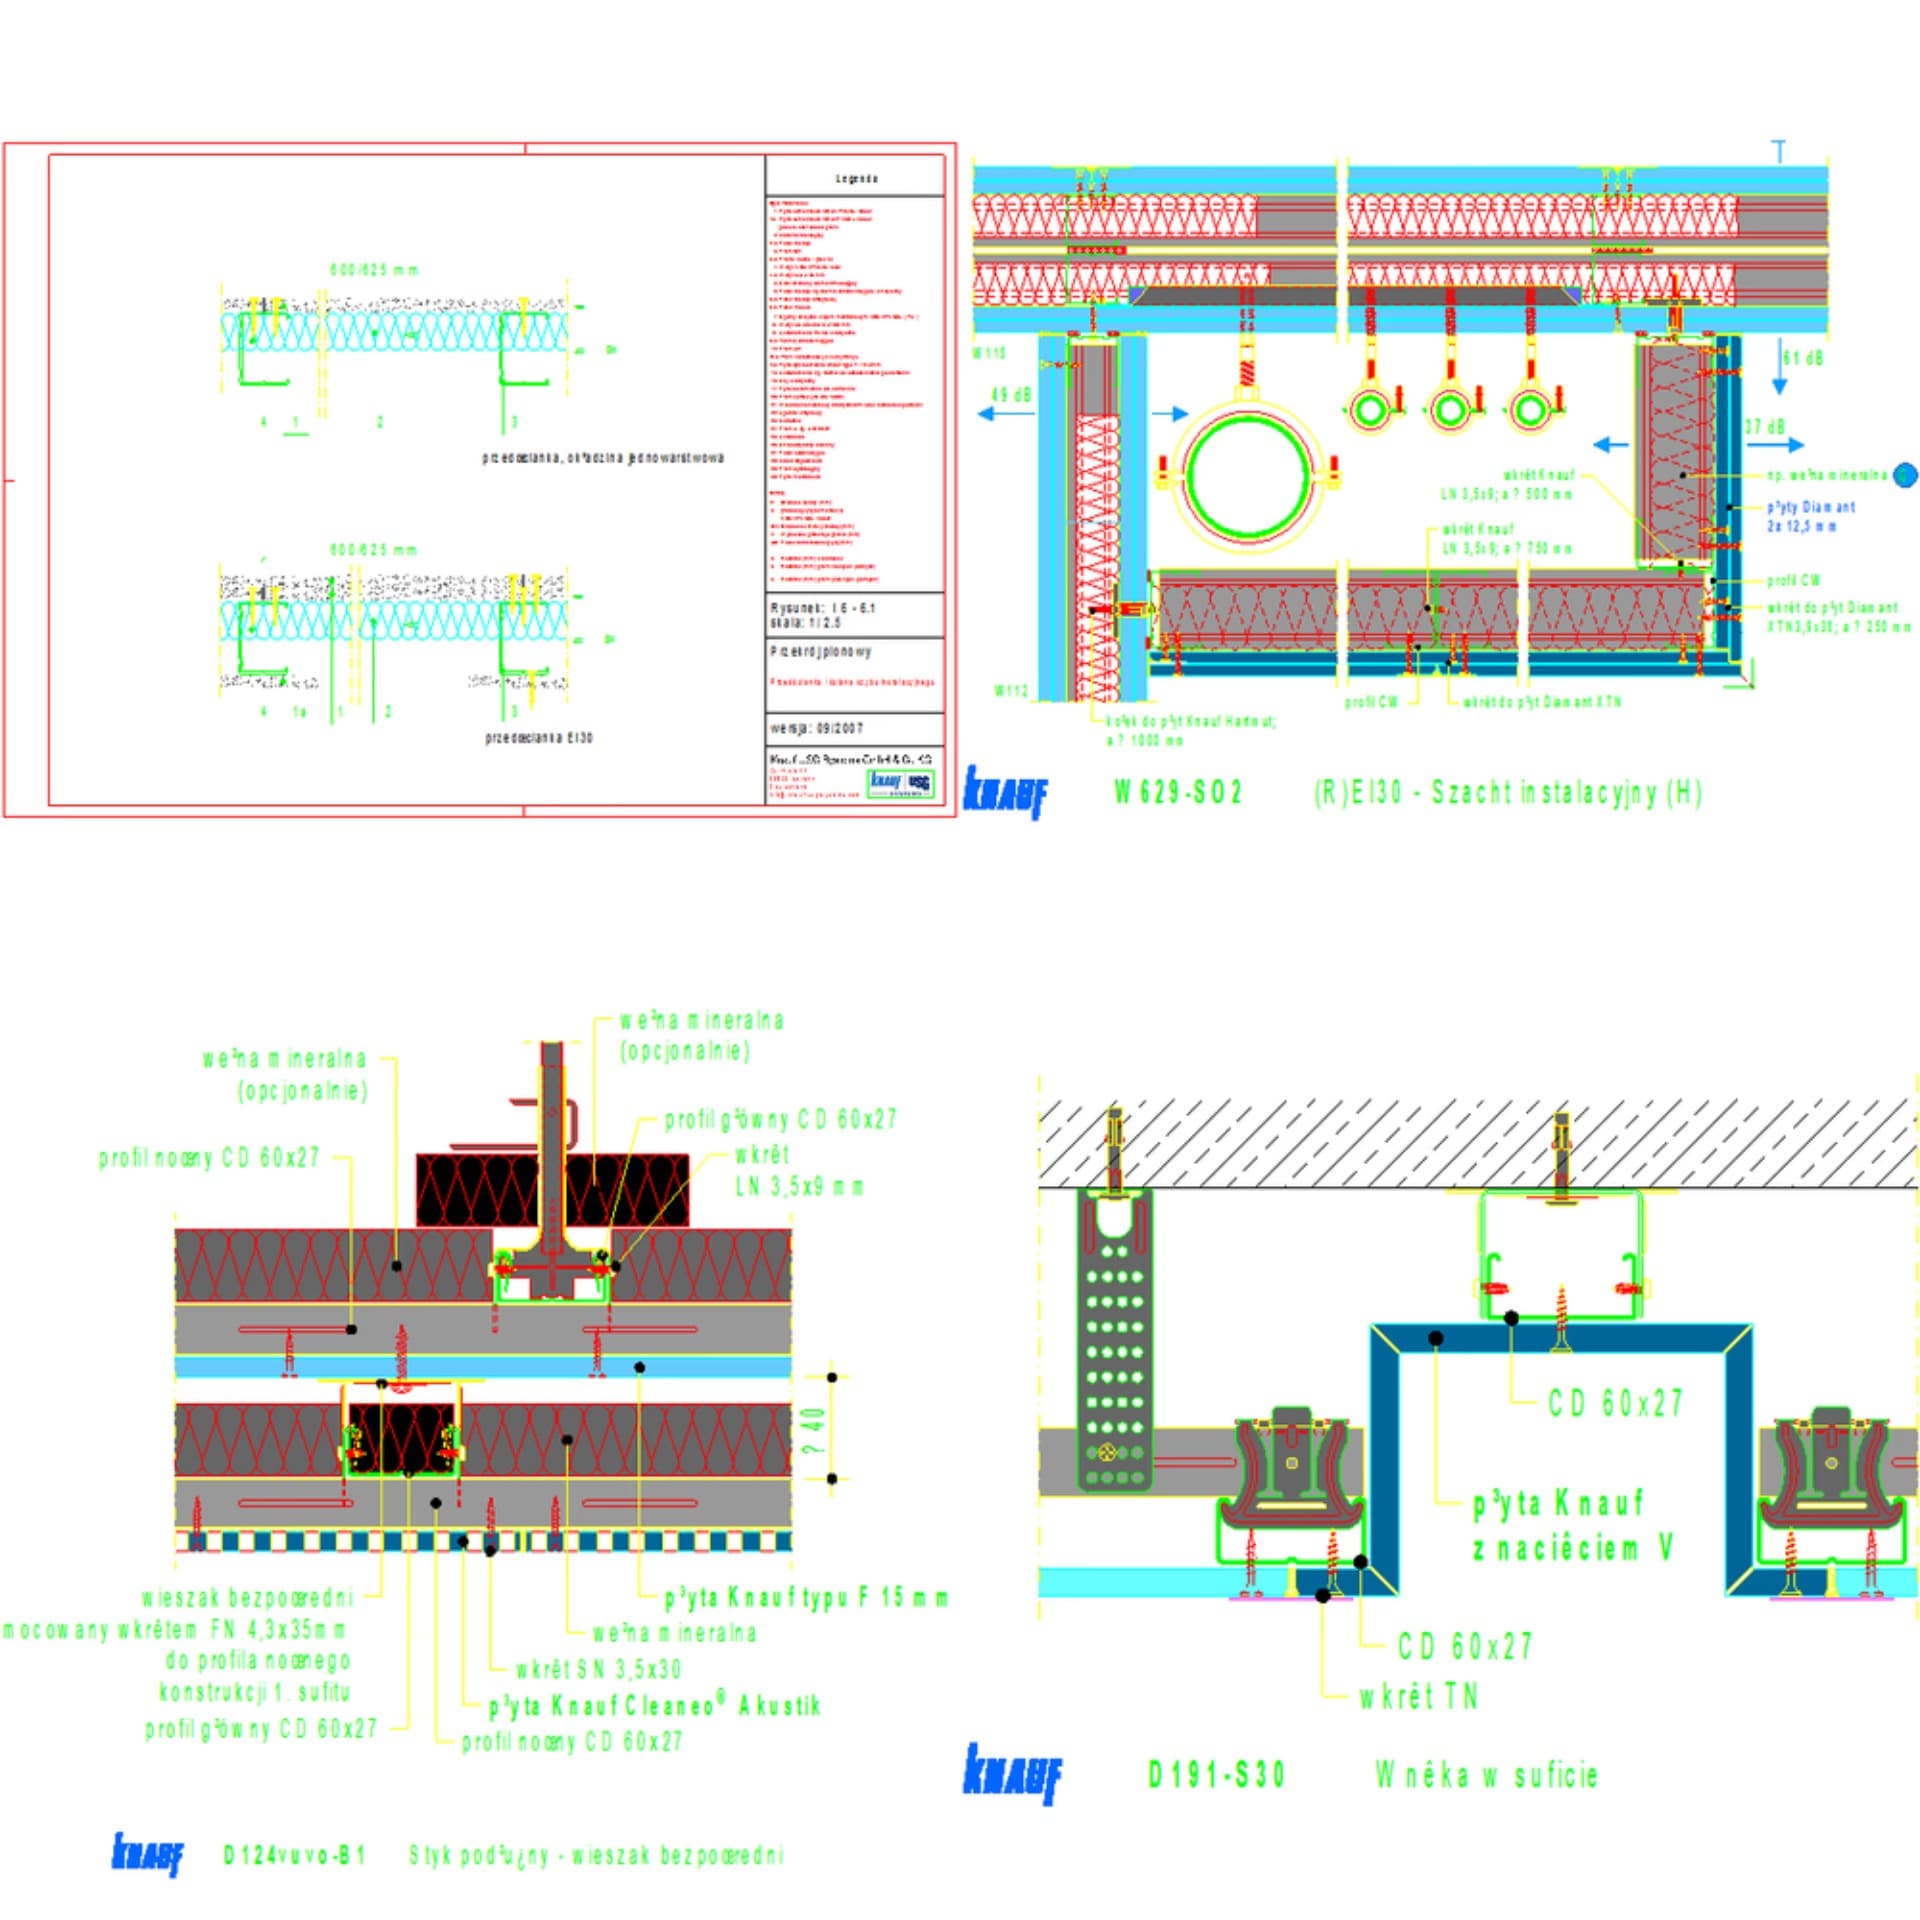Click the blue circle at right edge

pyautogui.click(x=1905, y=475)
